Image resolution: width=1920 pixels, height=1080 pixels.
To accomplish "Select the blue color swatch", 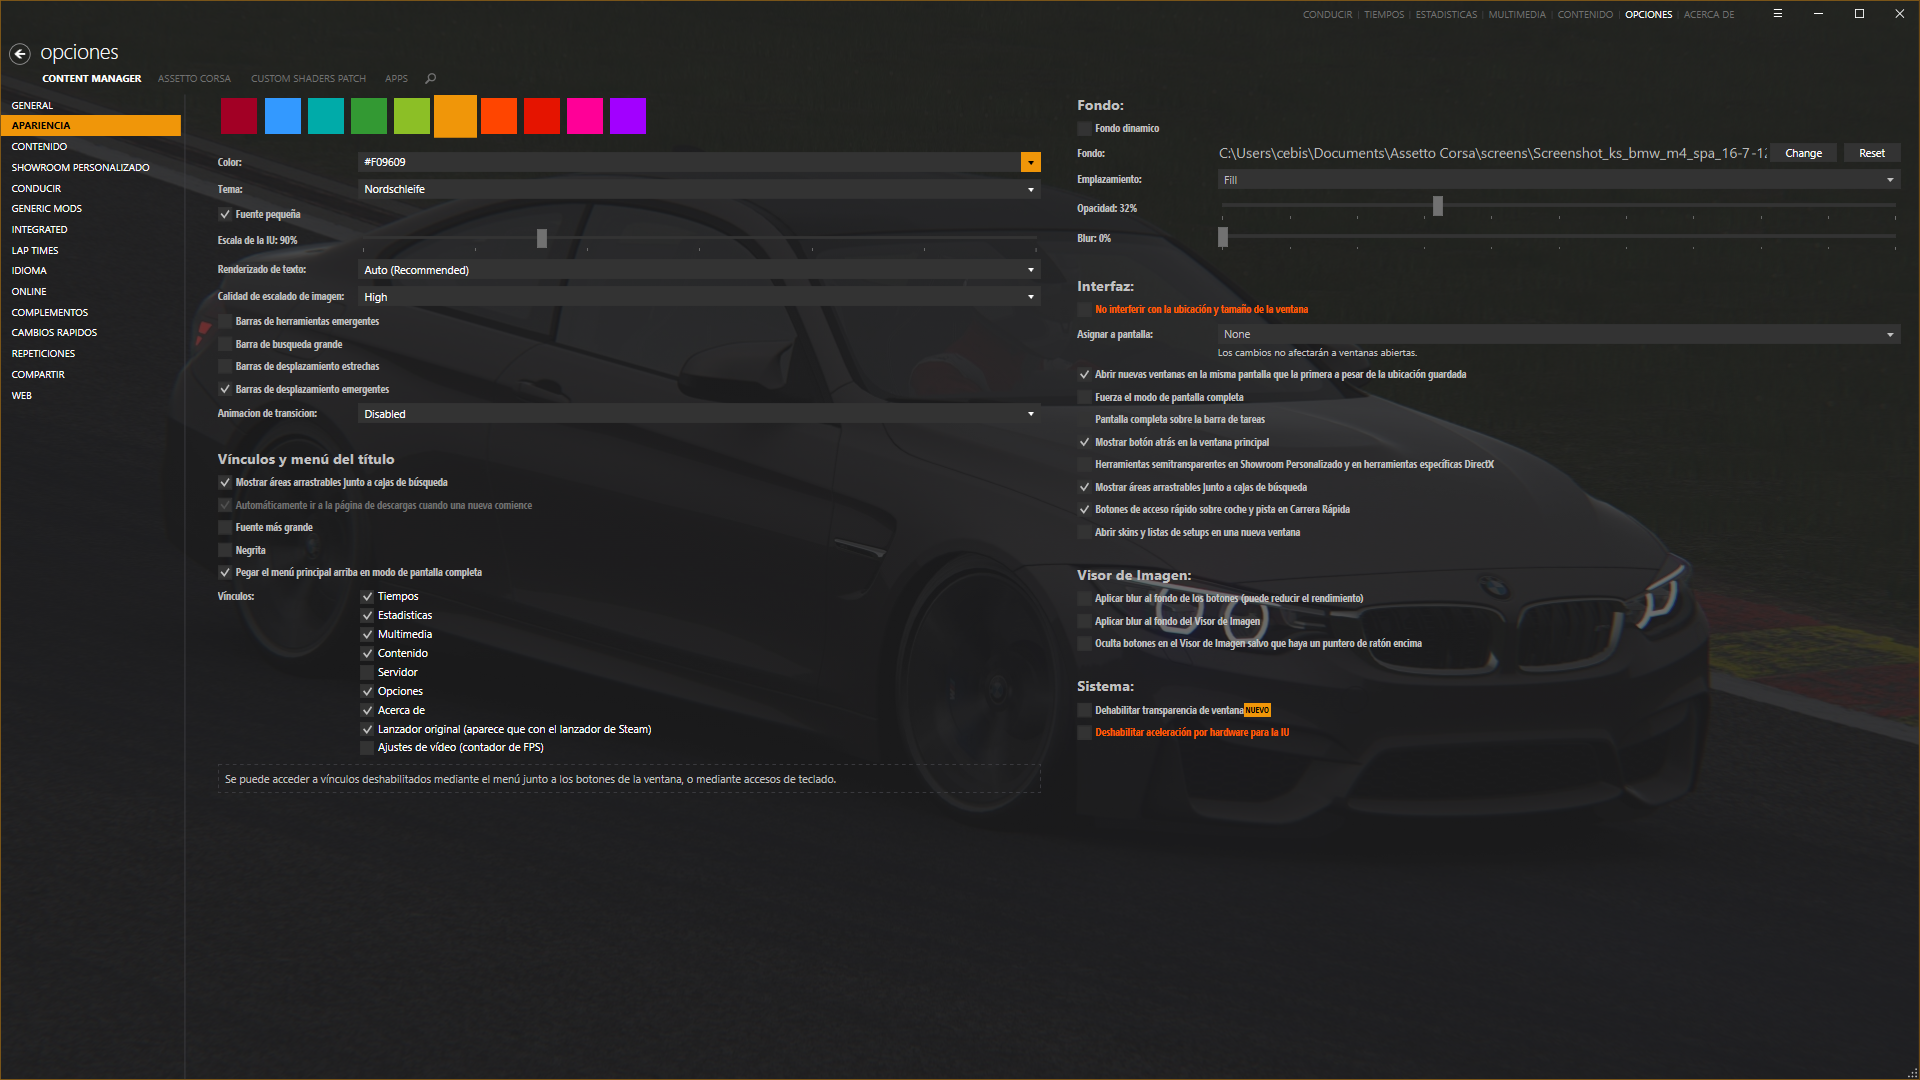I will [x=283, y=116].
